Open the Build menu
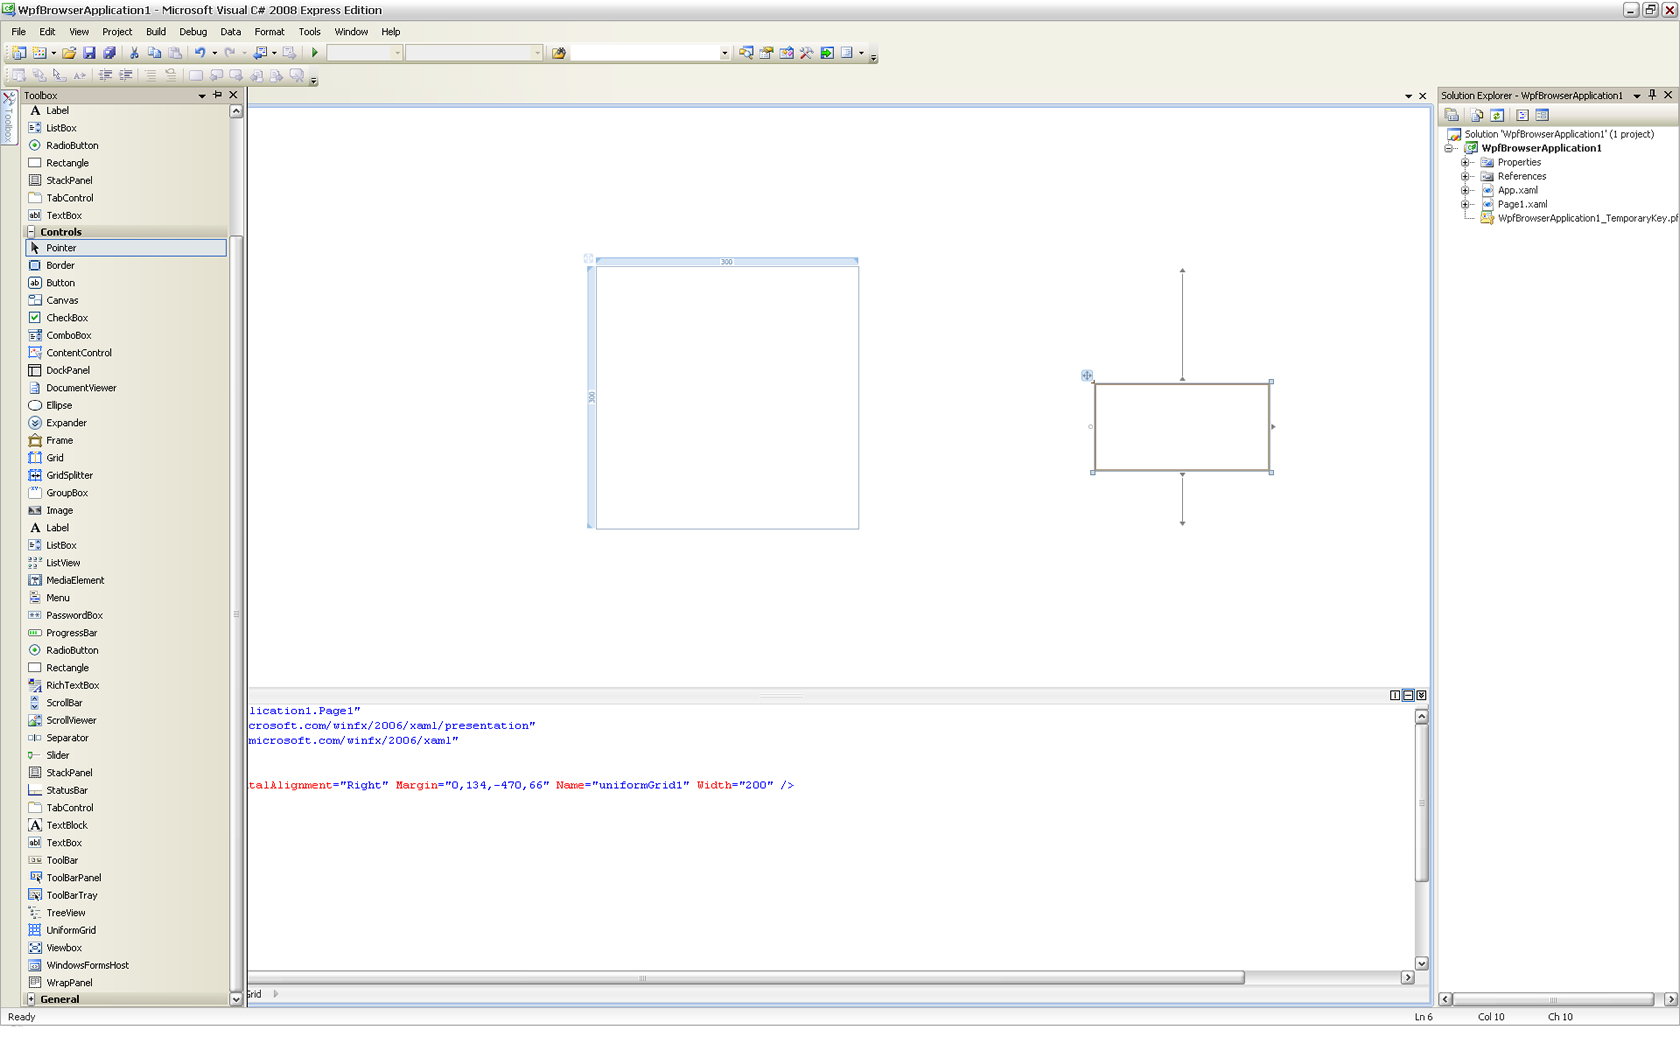The height and width of the screenshot is (1050, 1680). [x=155, y=32]
